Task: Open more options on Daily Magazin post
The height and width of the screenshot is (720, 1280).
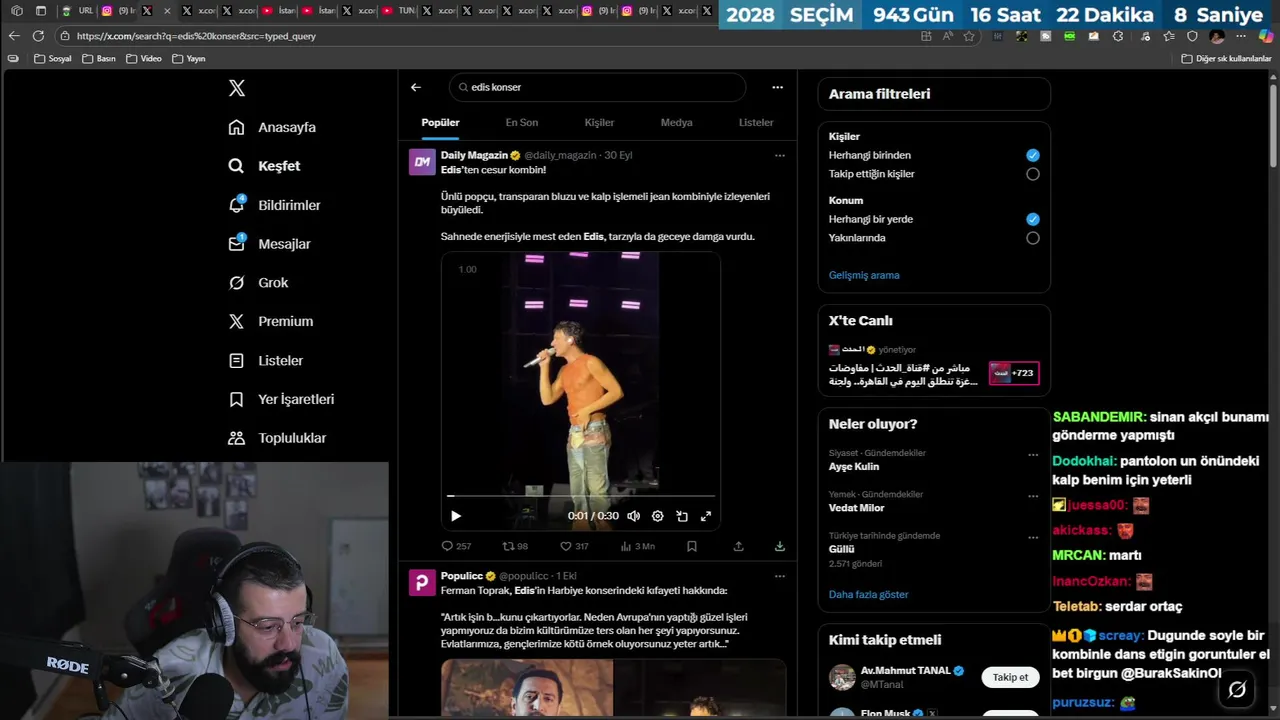Action: 780,155
